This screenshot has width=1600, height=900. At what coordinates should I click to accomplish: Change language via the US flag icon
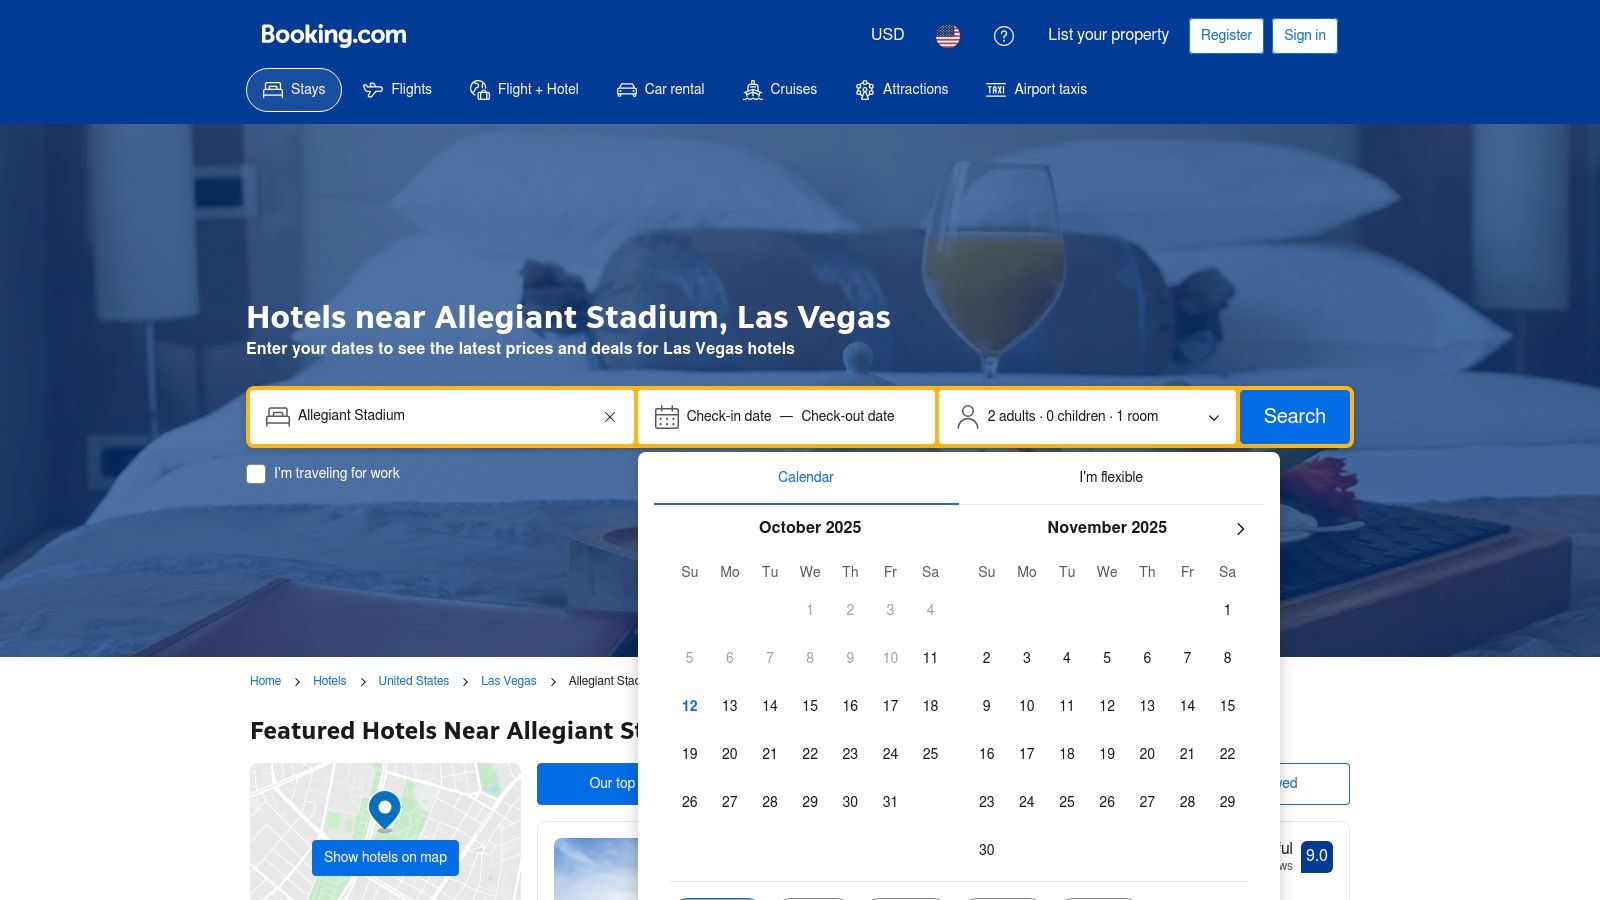click(948, 36)
